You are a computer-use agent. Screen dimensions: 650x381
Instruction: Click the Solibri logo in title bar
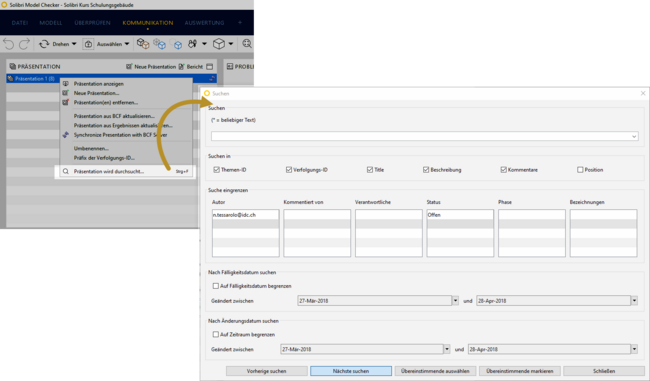[4, 5]
